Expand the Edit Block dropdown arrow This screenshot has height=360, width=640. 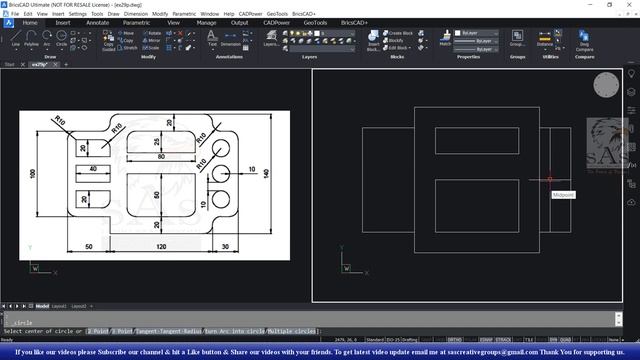[x=410, y=48]
